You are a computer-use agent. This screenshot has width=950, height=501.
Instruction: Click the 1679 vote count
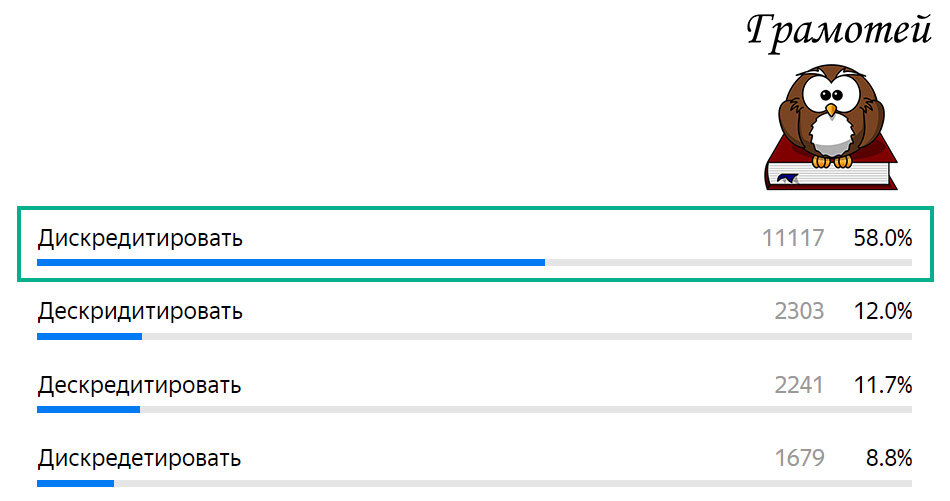pyautogui.click(x=799, y=459)
